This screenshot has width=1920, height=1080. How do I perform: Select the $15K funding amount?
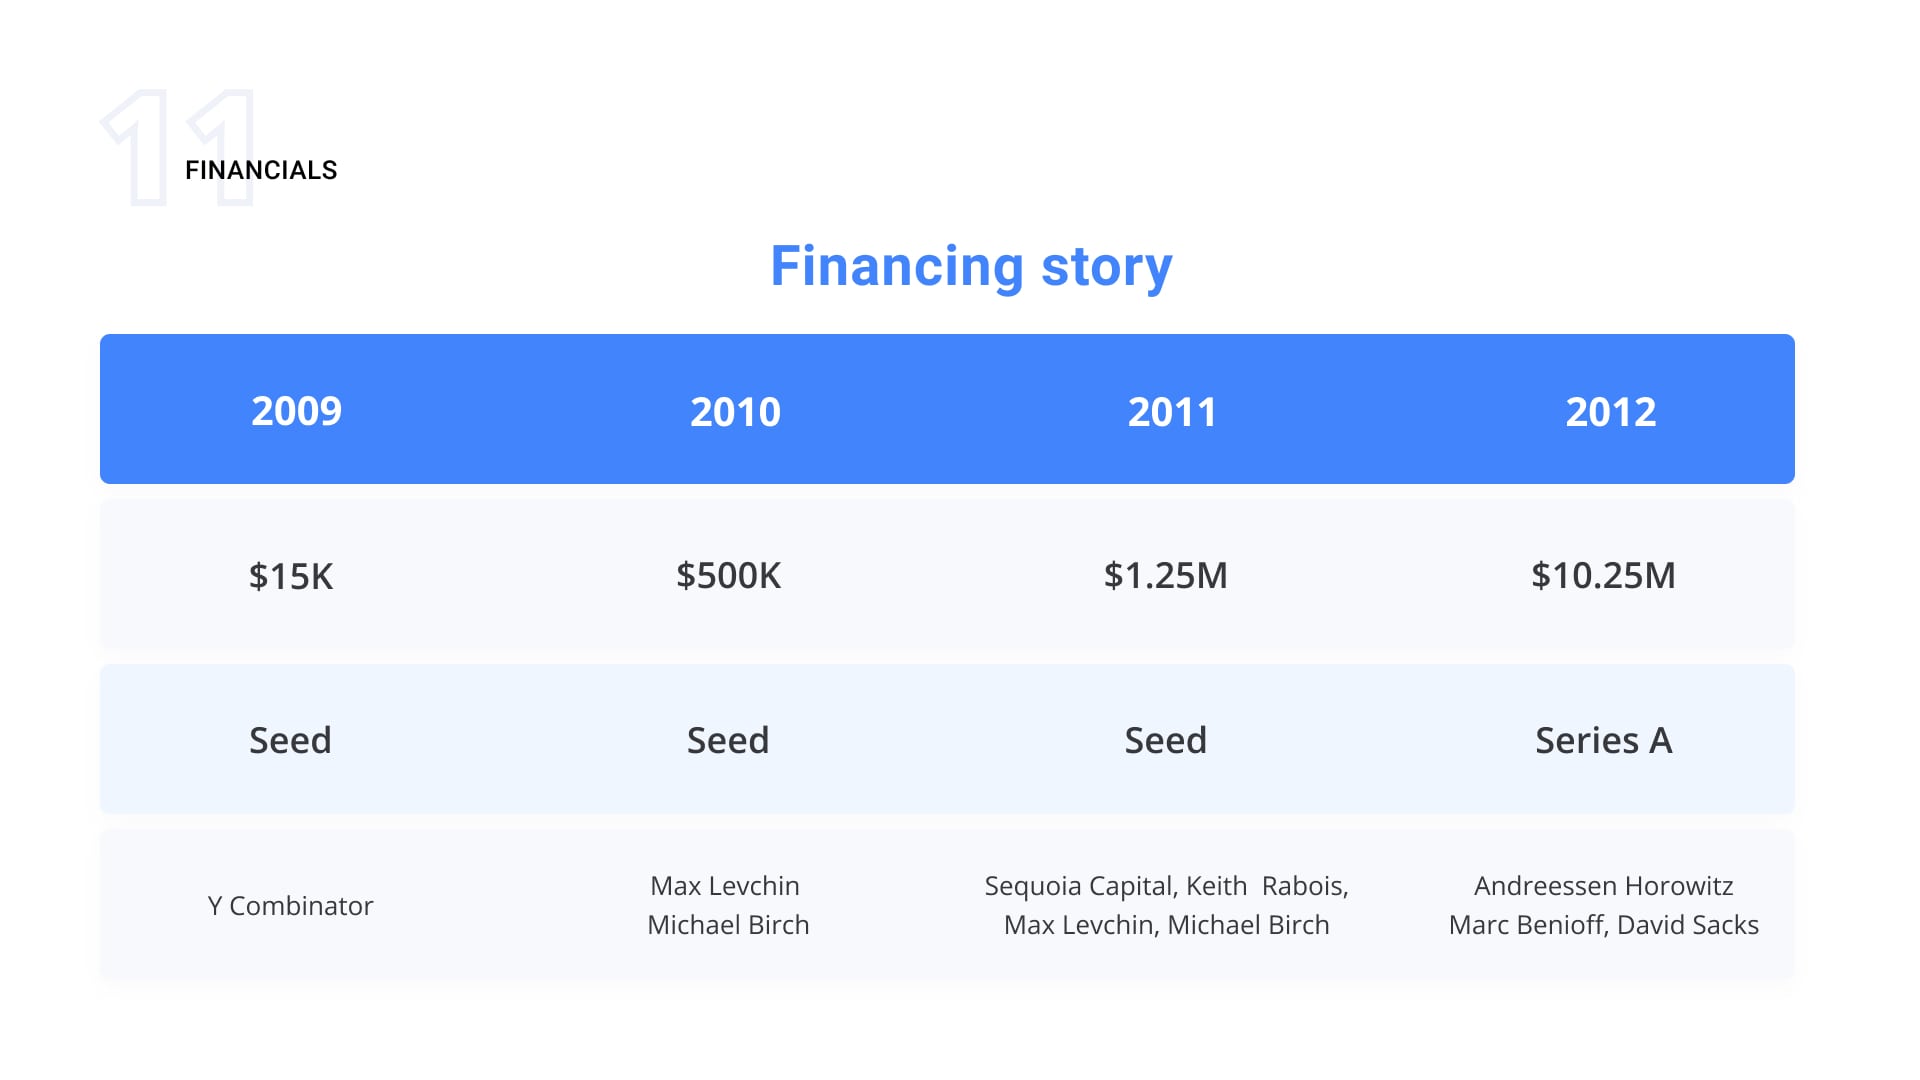point(291,576)
